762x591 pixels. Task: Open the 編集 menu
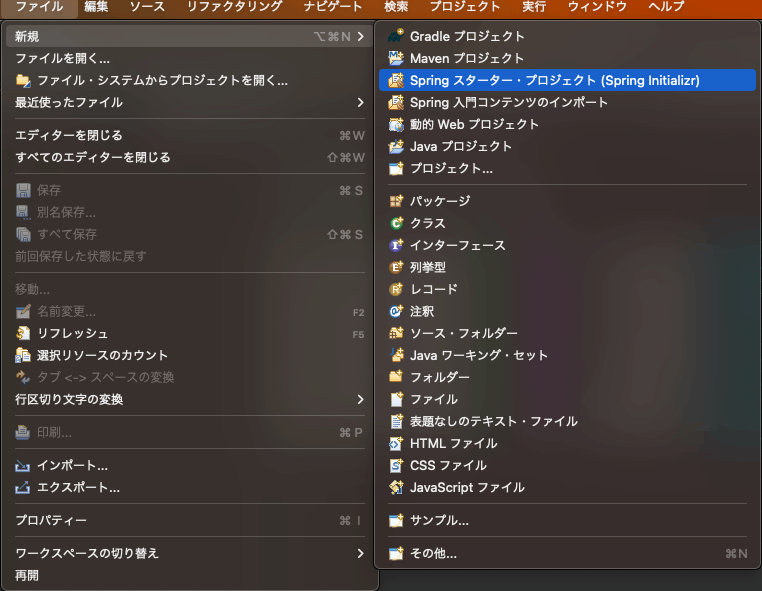tap(96, 7)
